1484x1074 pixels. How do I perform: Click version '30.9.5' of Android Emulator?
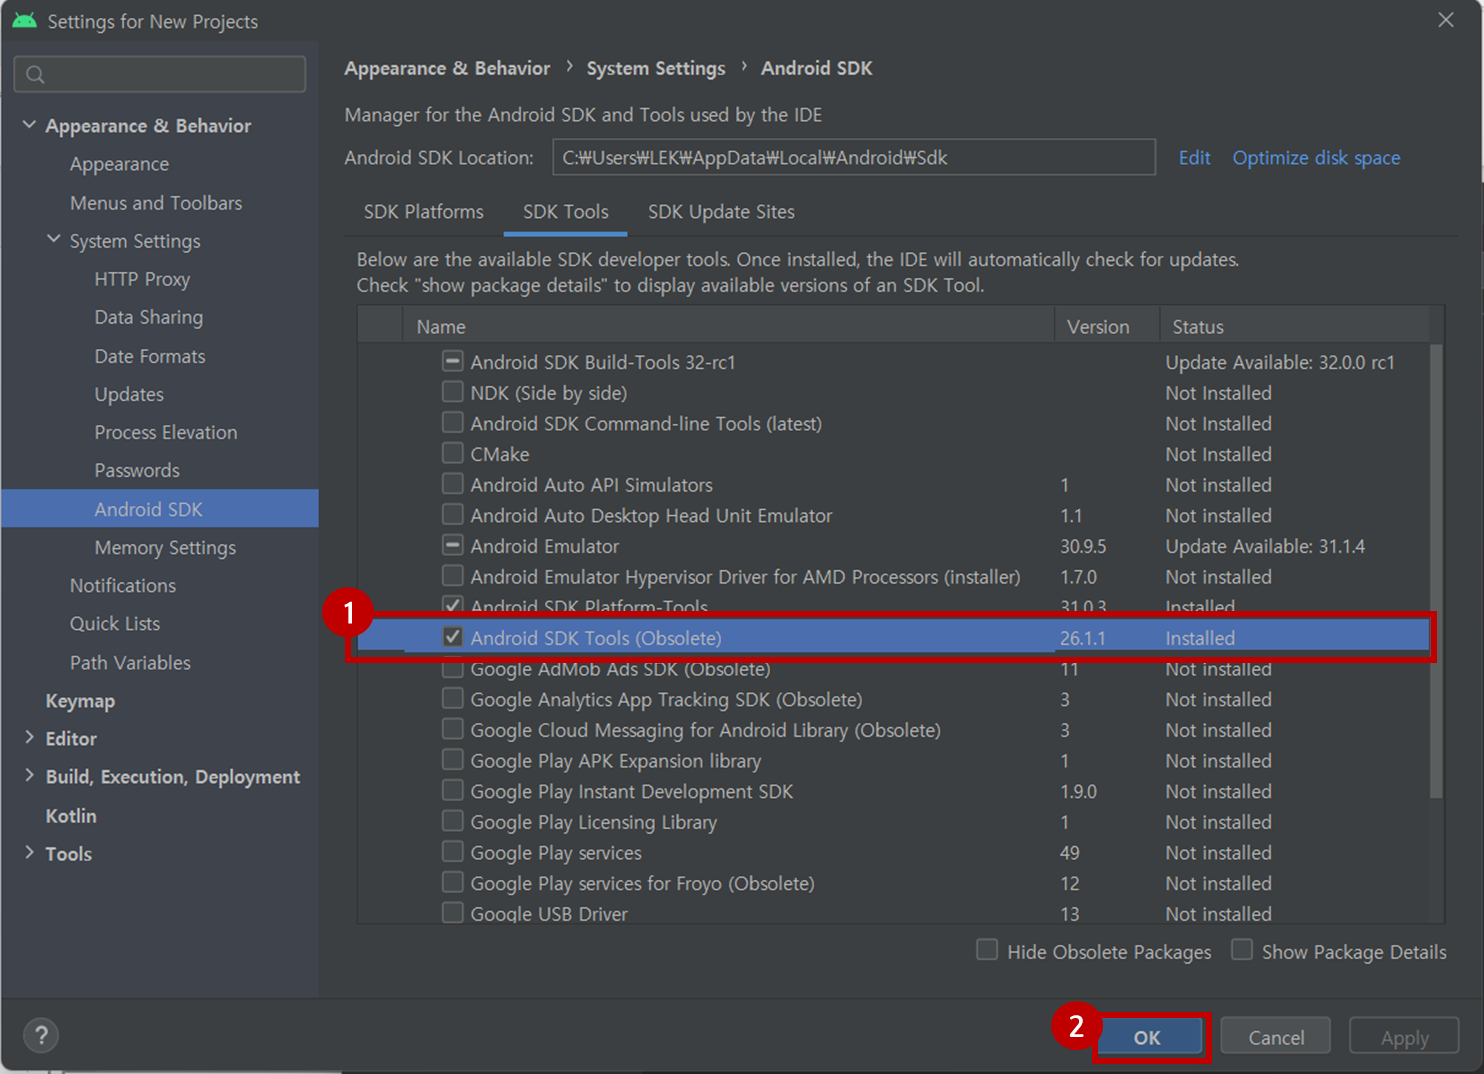(x=1083, y=546)
